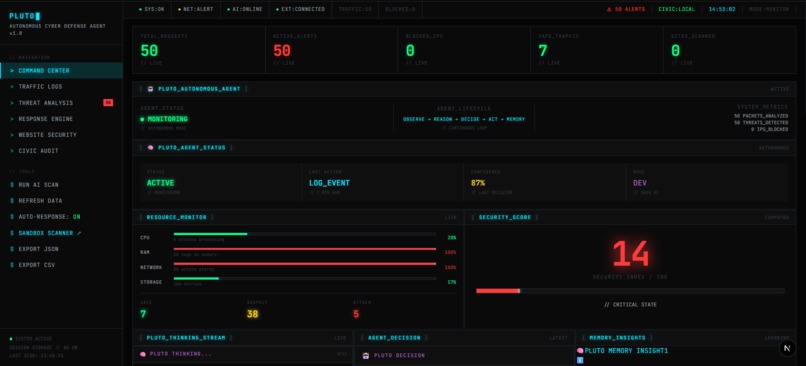
Task: Click the 50 THREATS_DETECTED metric
Action: pos(761,123)
